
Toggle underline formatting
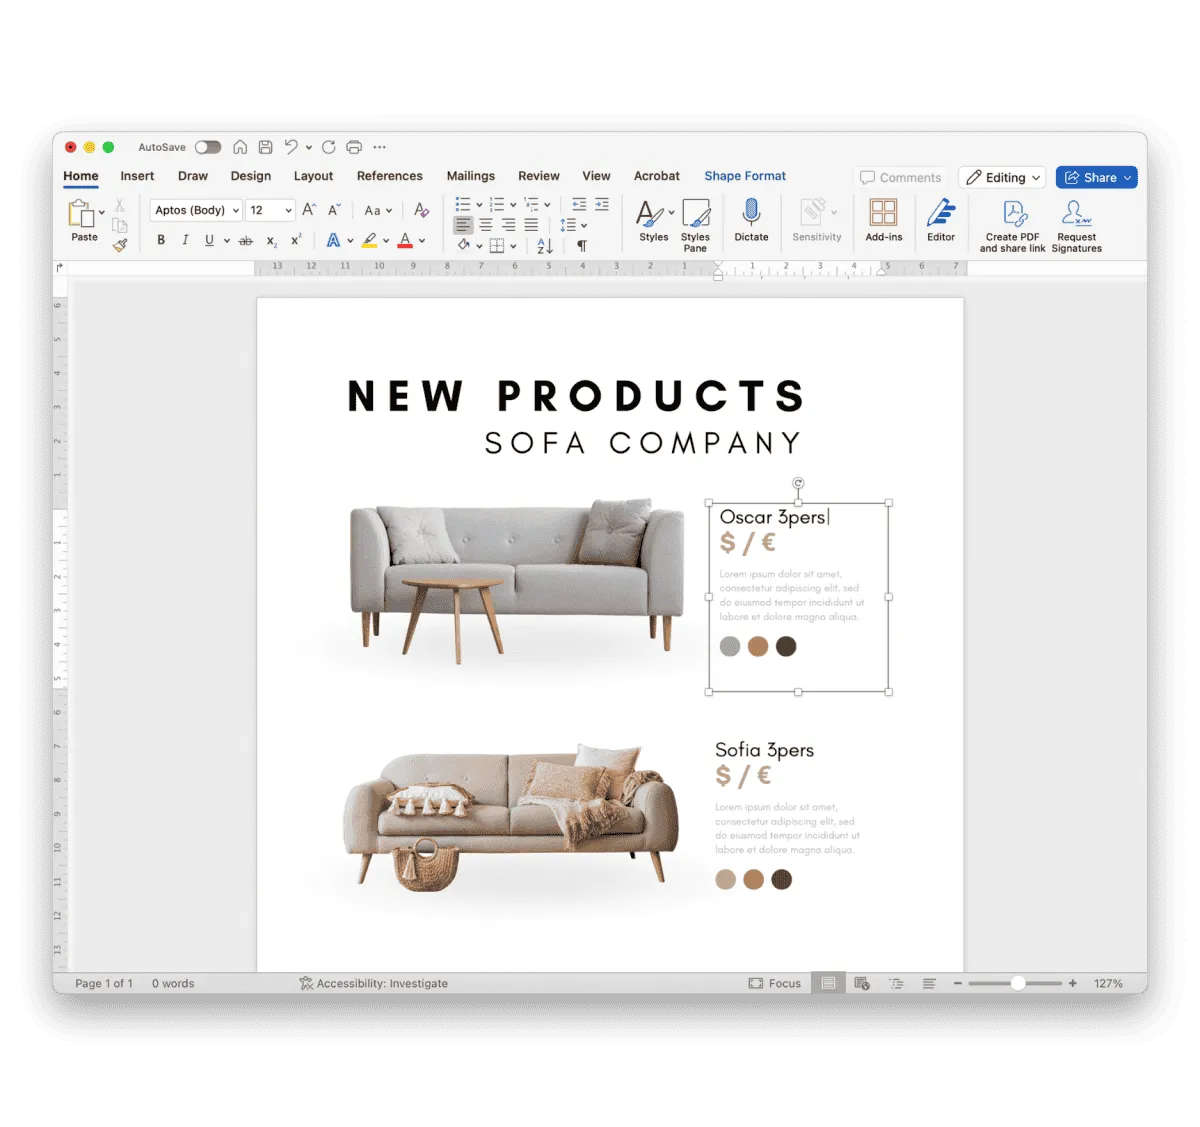point(209,240)
